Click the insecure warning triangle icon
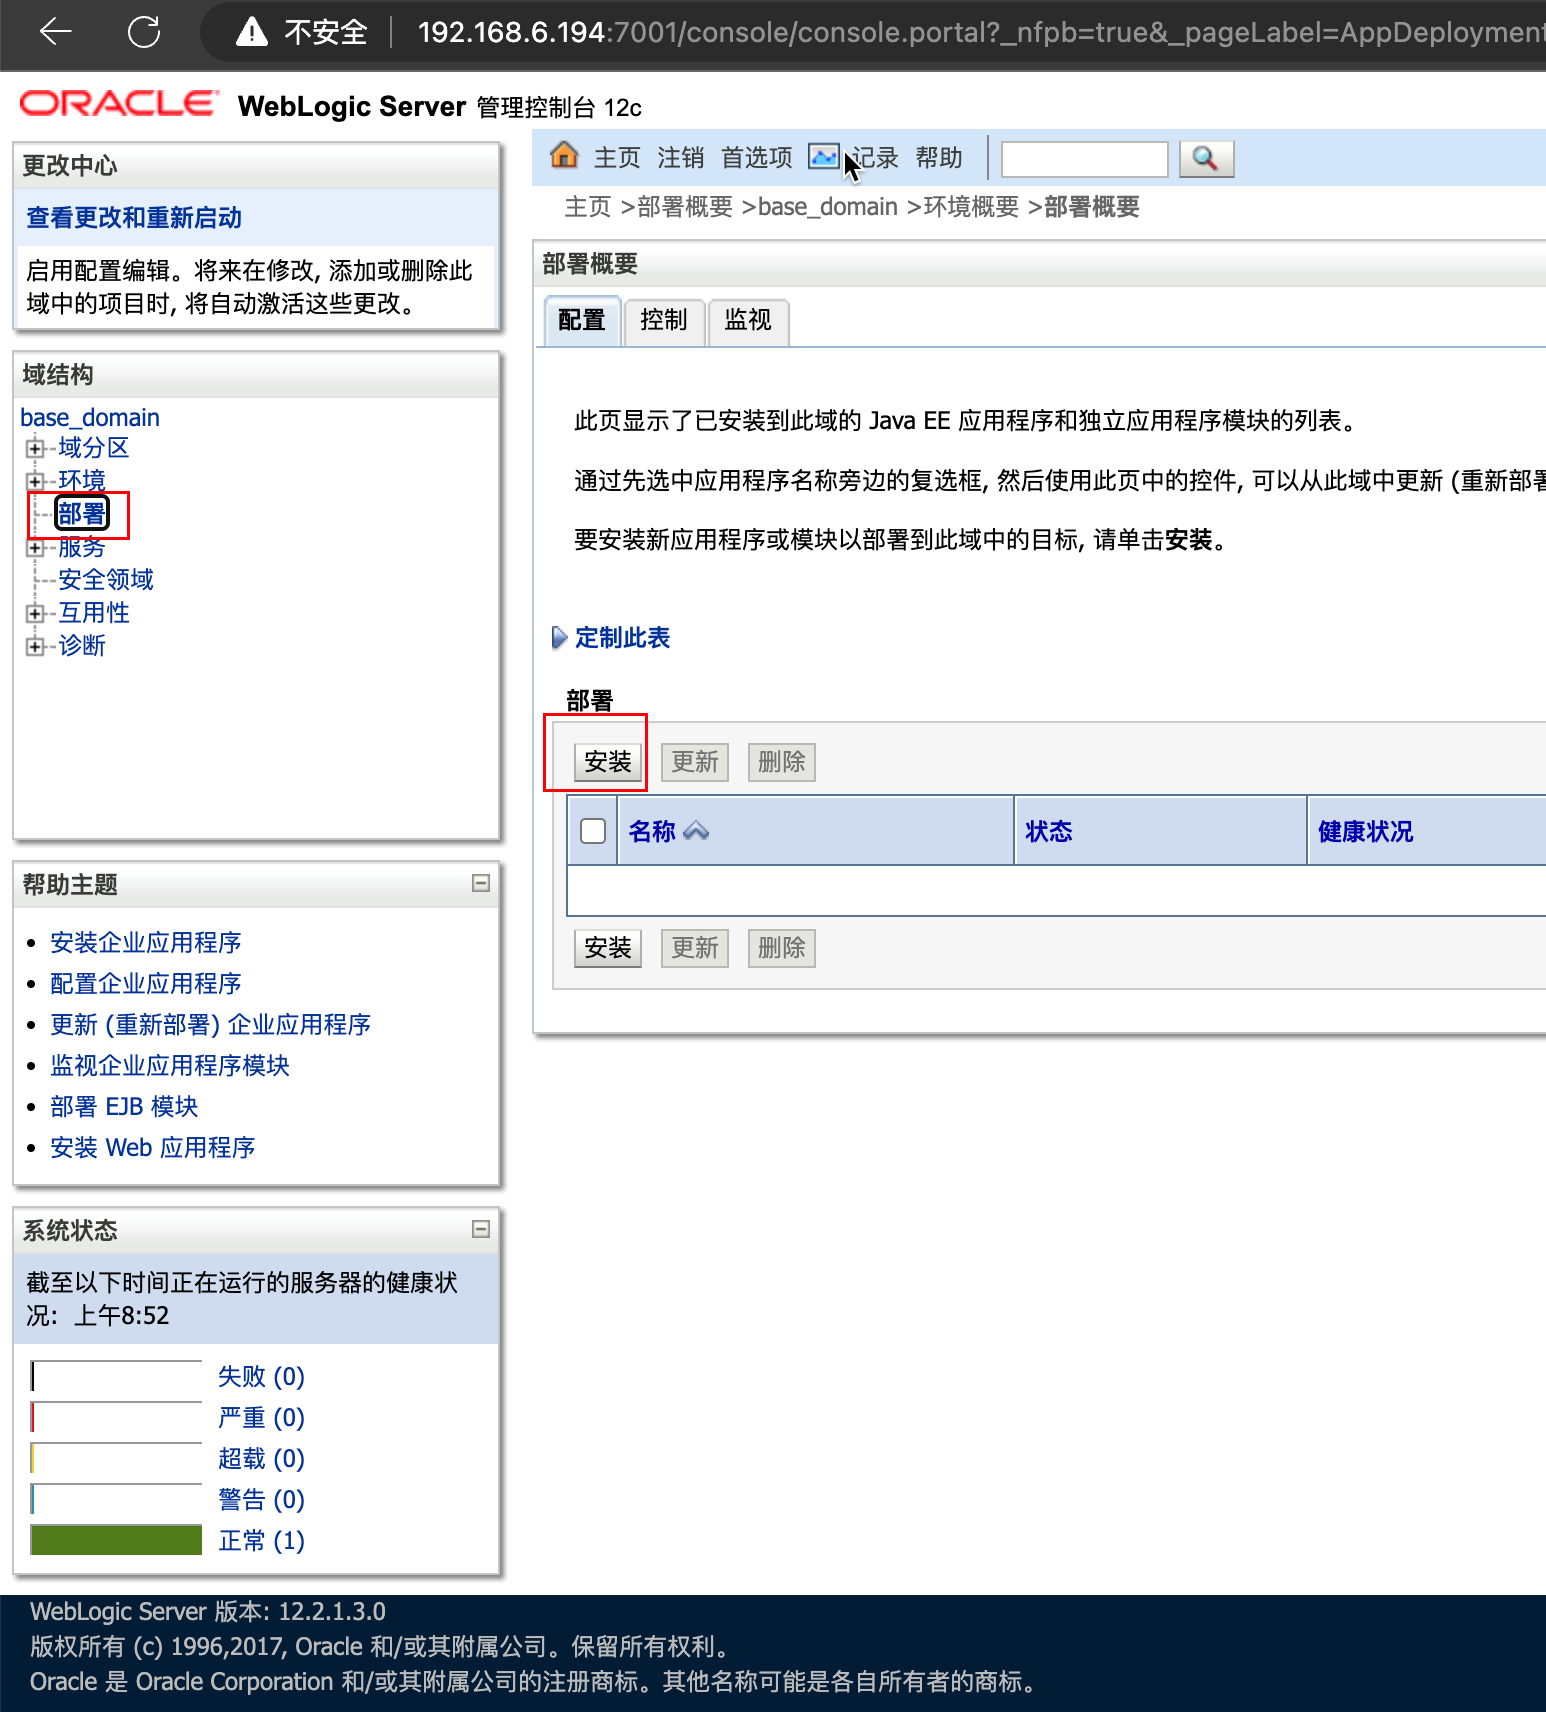 coord(252,33)
